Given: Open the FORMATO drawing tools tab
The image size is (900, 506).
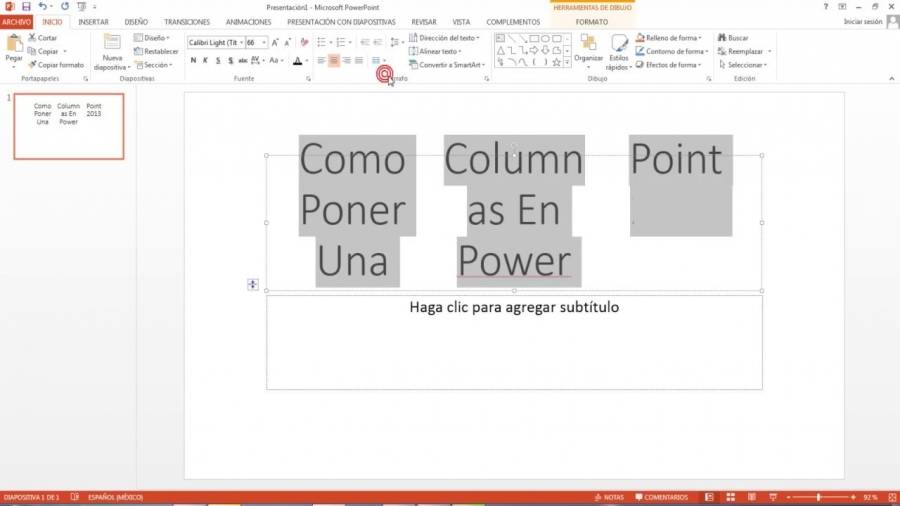Looking at the screenshot, I should pos(592,22).
